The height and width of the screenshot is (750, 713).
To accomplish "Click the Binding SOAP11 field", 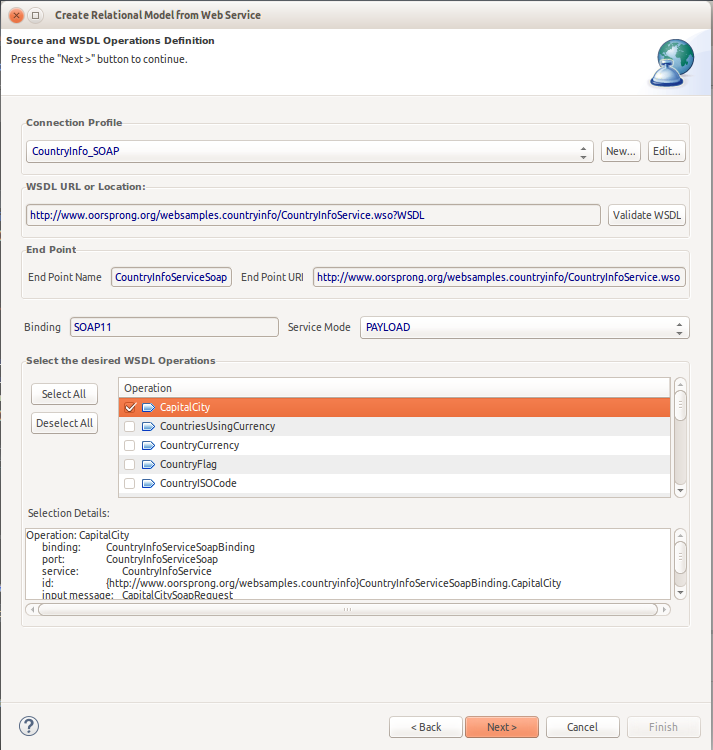I will (174, 327).
